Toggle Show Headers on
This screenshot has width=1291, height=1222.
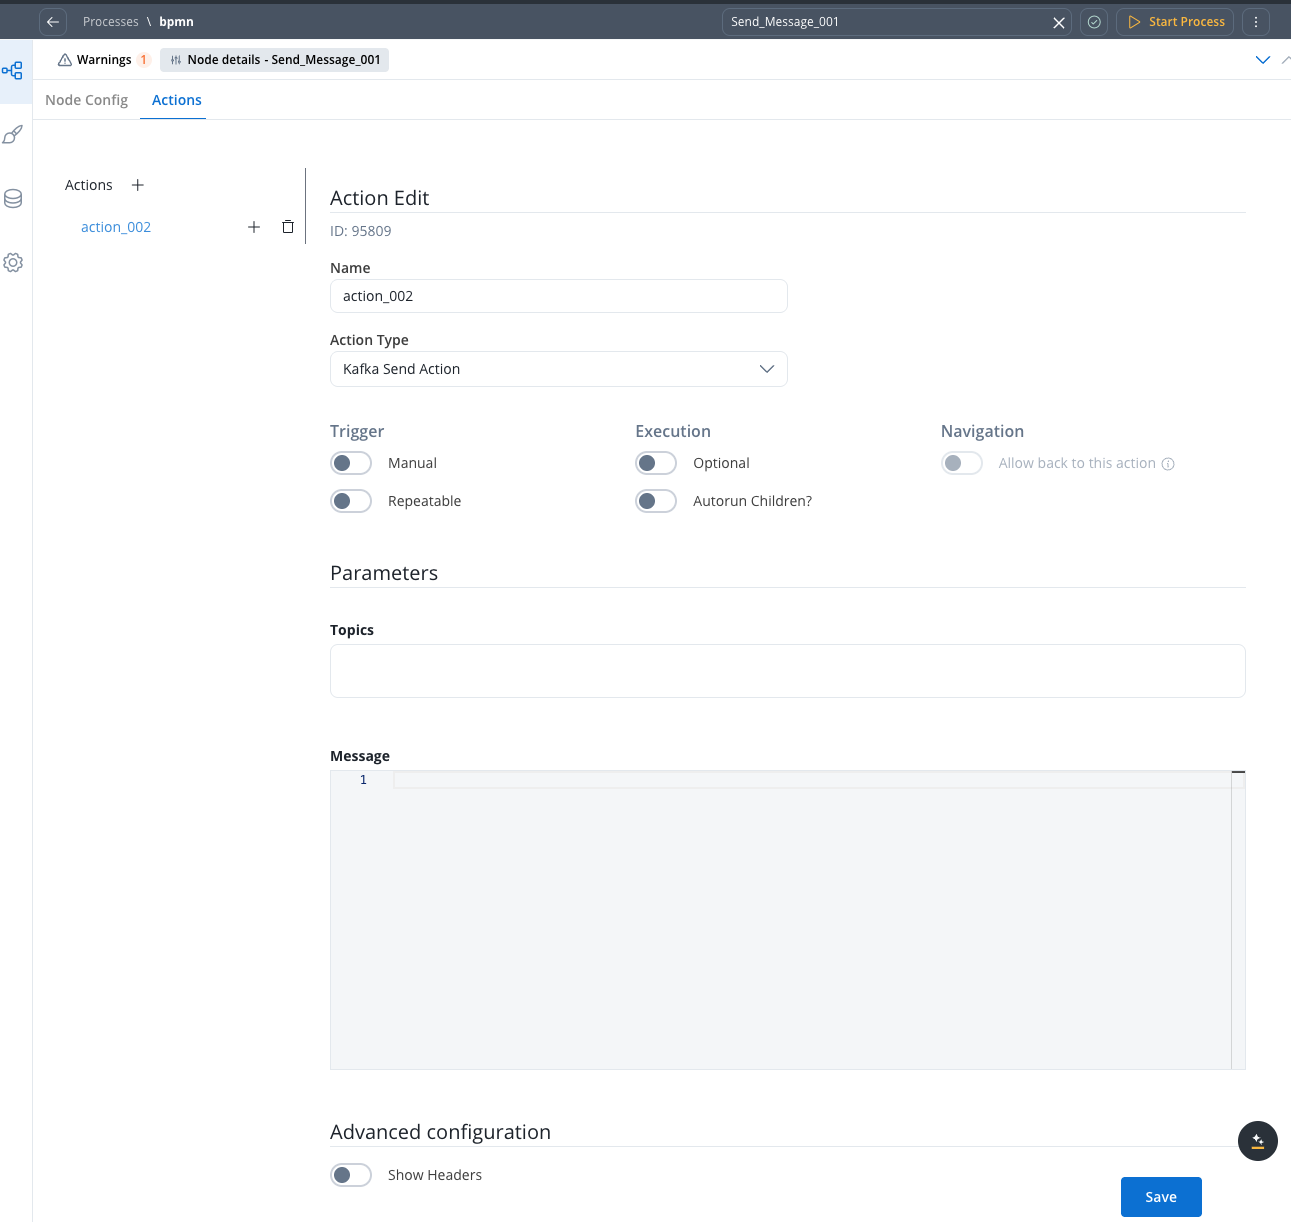(351, 1175)
